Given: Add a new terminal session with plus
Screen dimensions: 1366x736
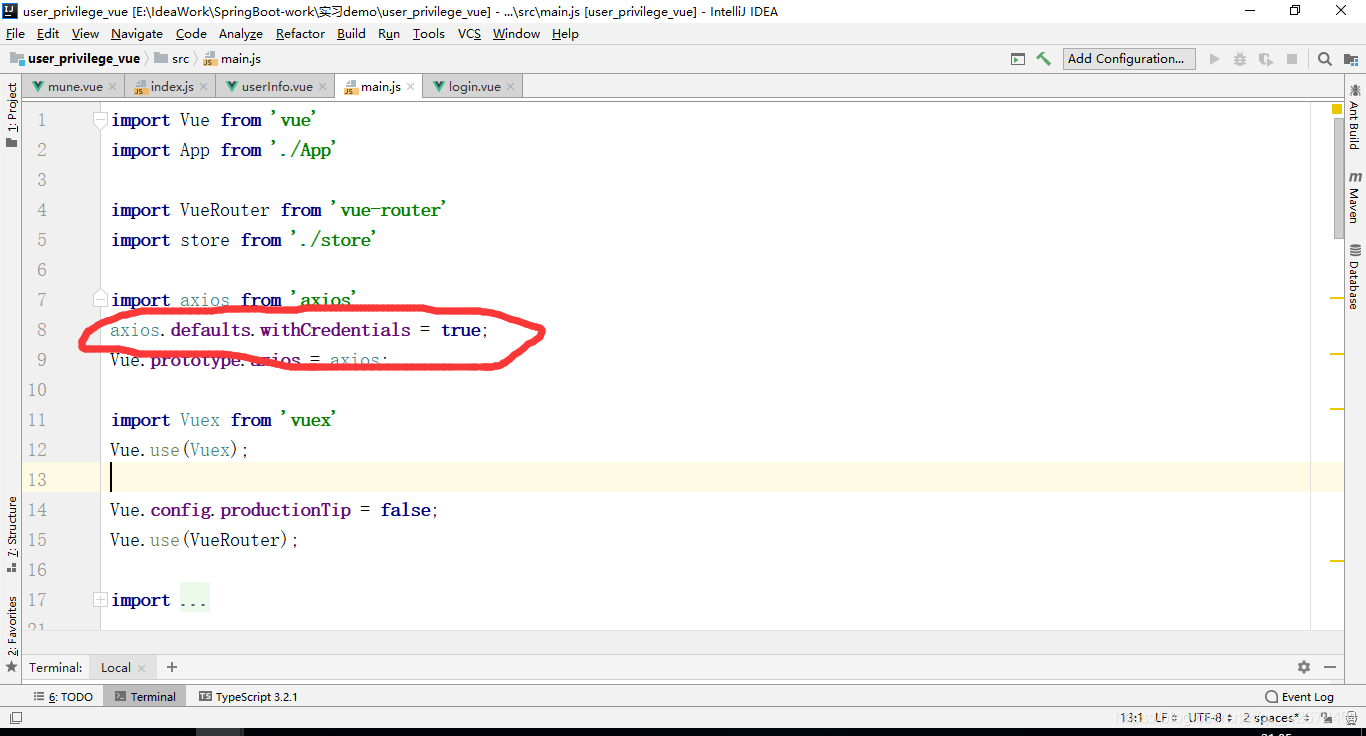Looking at the screenshot, I should point(172,667).
